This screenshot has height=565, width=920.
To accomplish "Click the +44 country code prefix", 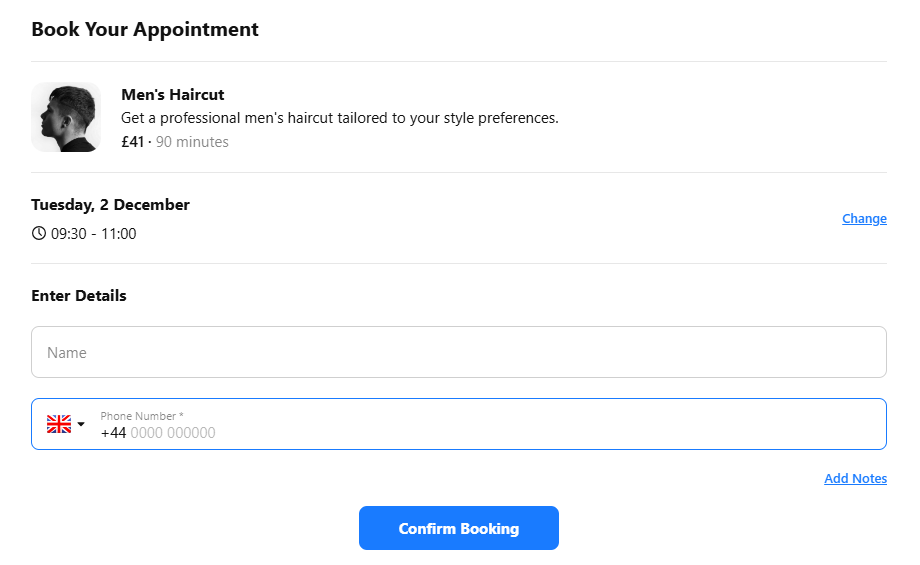I will pos(113,433).
